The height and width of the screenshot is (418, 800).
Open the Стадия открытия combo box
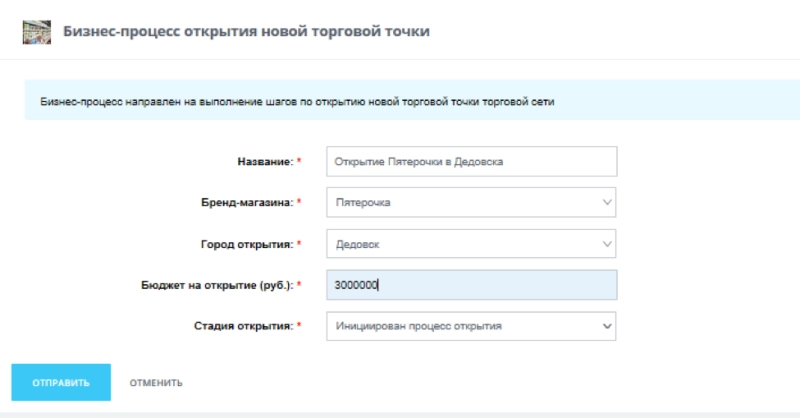point(460,326)
